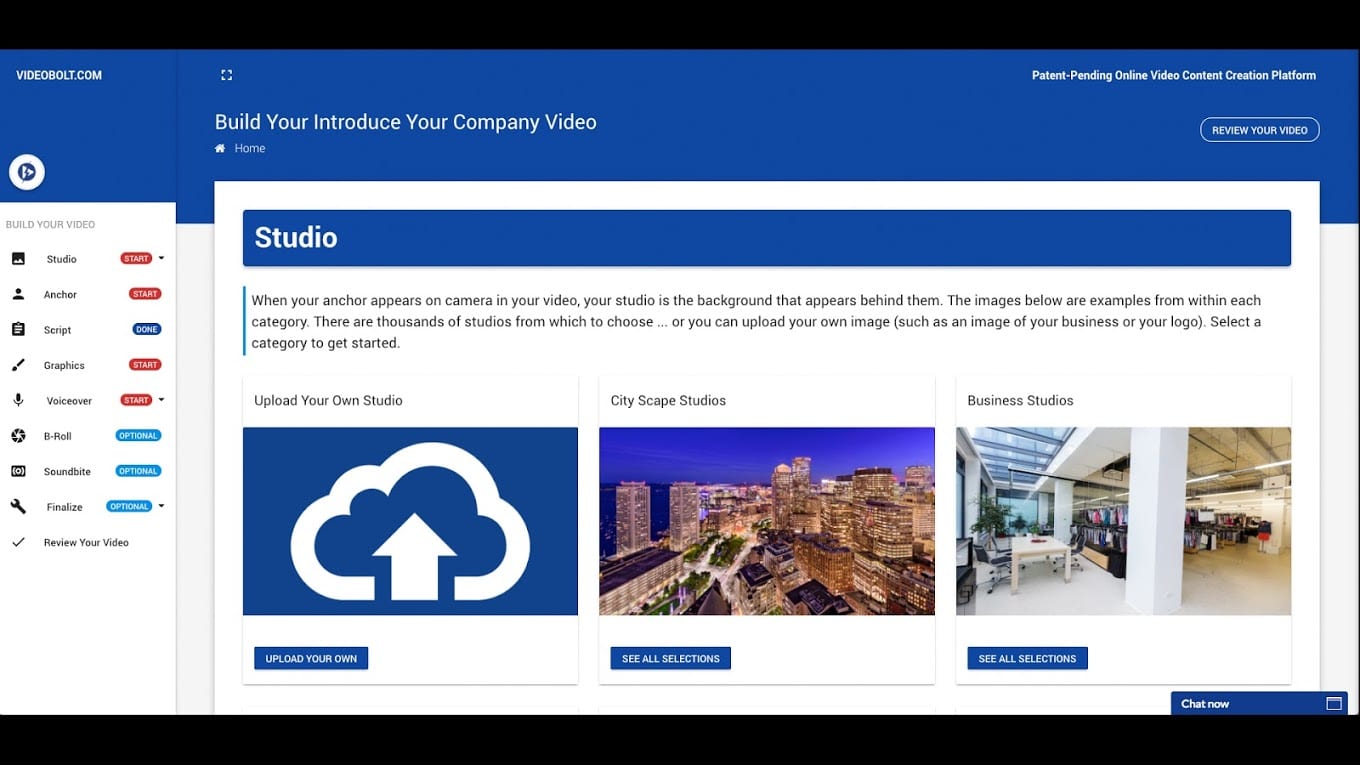Screen dimensions: 1360x765
Task: Click the Chat now window icon
Action: (x=1333, y=704)
